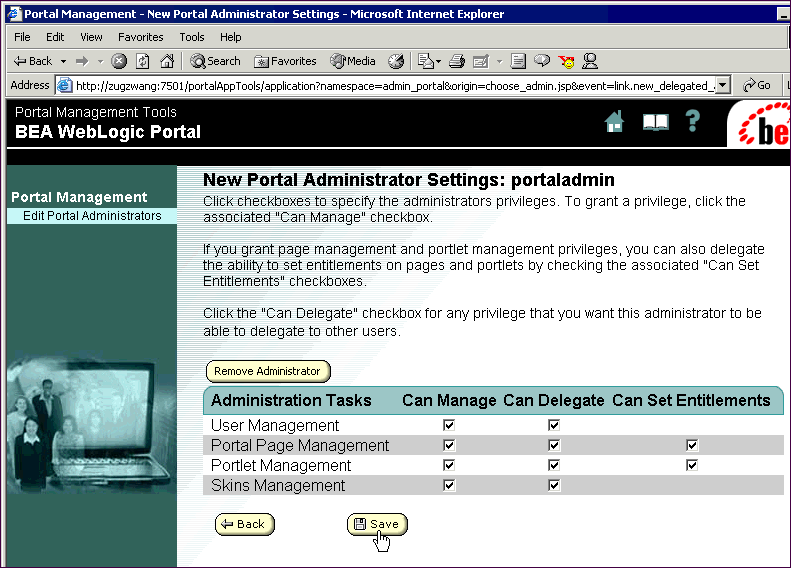Viewport: 791px width, 568px height.
Task: Click the Can Set Entitlements column header
Action: tap(691, 401)
